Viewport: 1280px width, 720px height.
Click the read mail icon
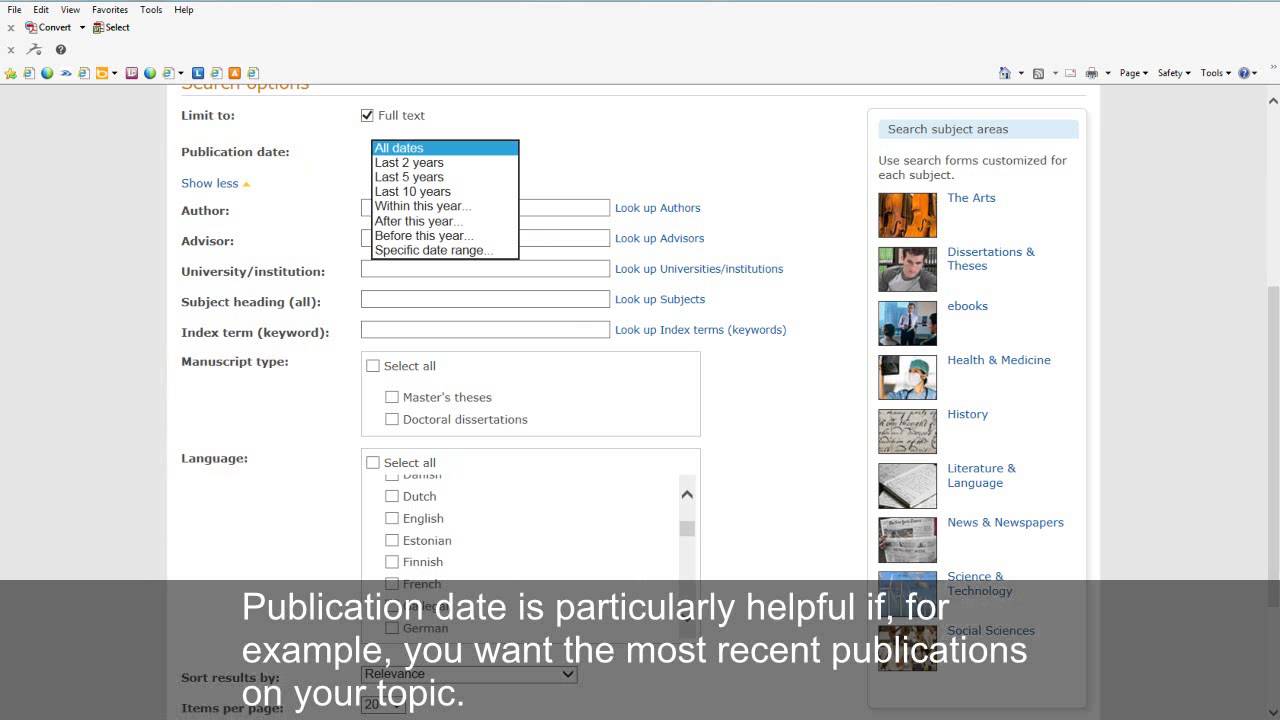point(1071,73)
